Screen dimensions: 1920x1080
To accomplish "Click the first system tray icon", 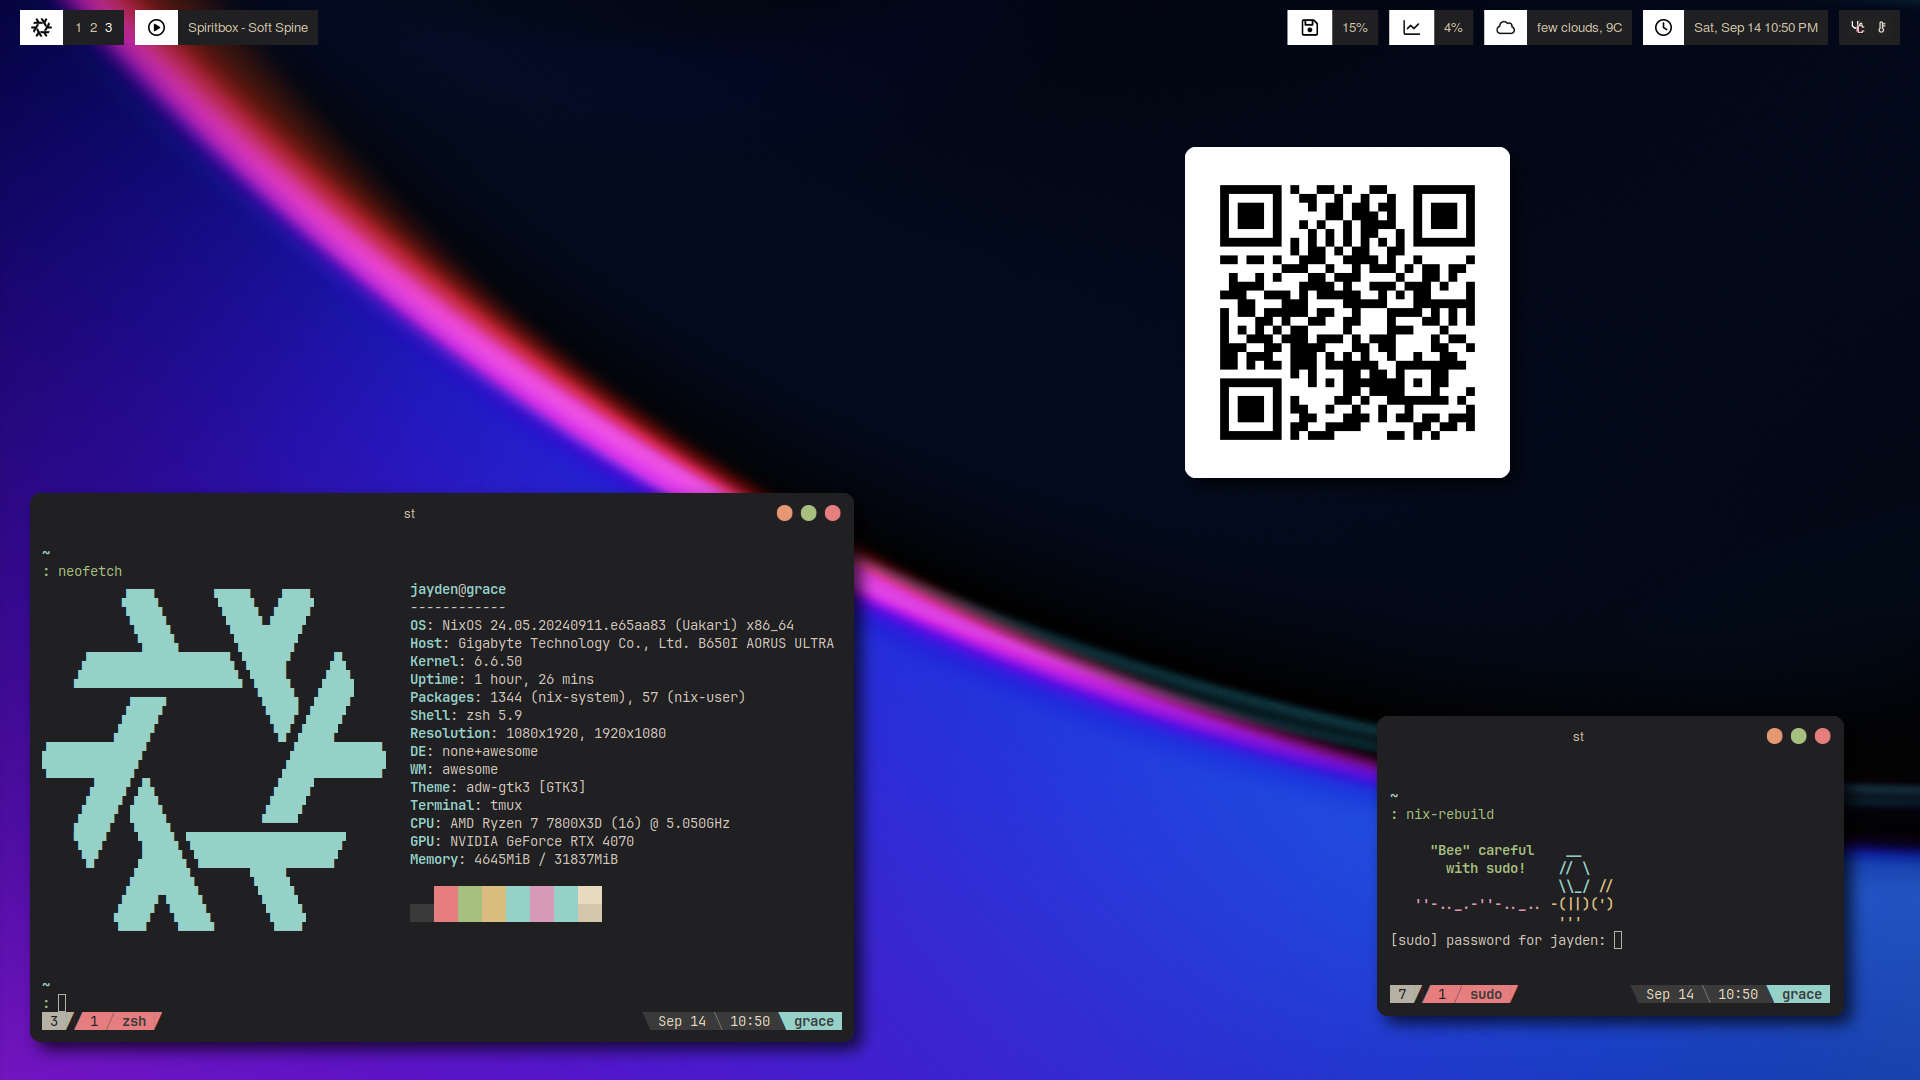I will point(1857,28).
